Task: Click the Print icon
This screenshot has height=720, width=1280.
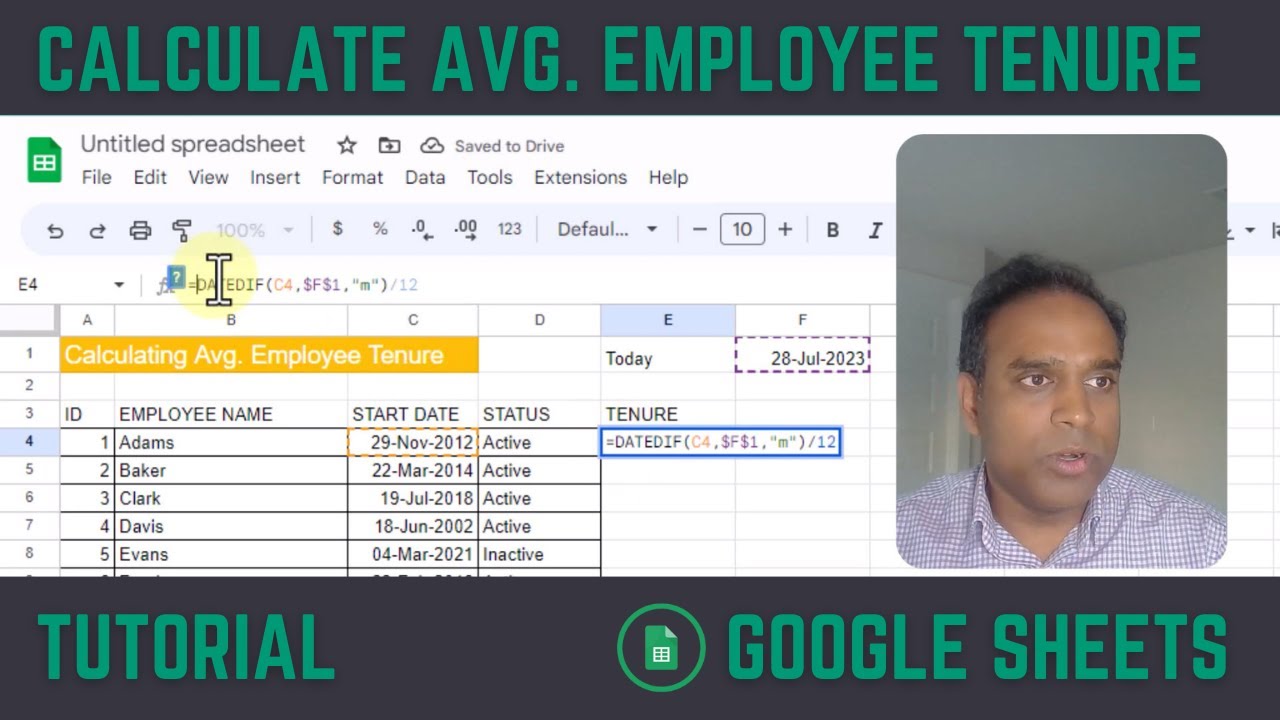Action: (140, 230)
